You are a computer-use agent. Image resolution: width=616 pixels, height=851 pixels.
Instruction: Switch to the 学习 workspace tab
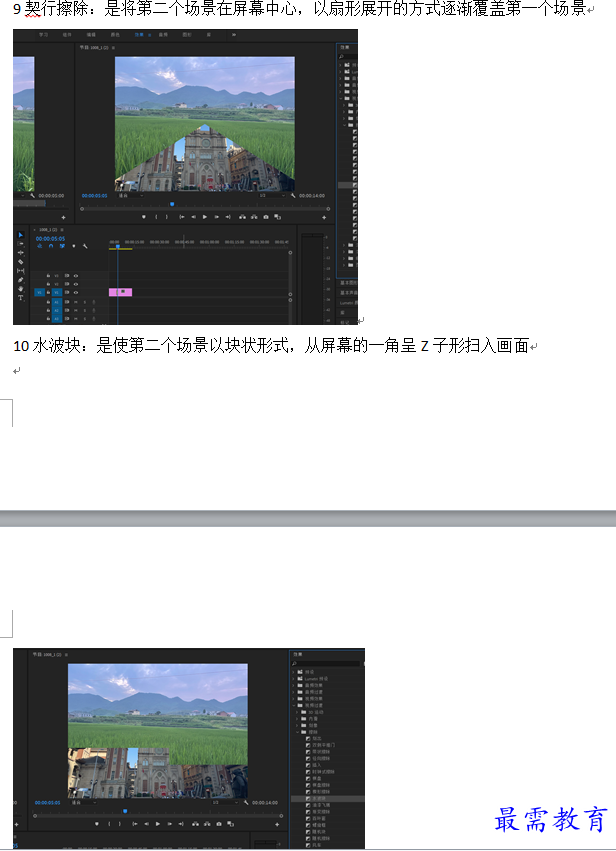43,35
